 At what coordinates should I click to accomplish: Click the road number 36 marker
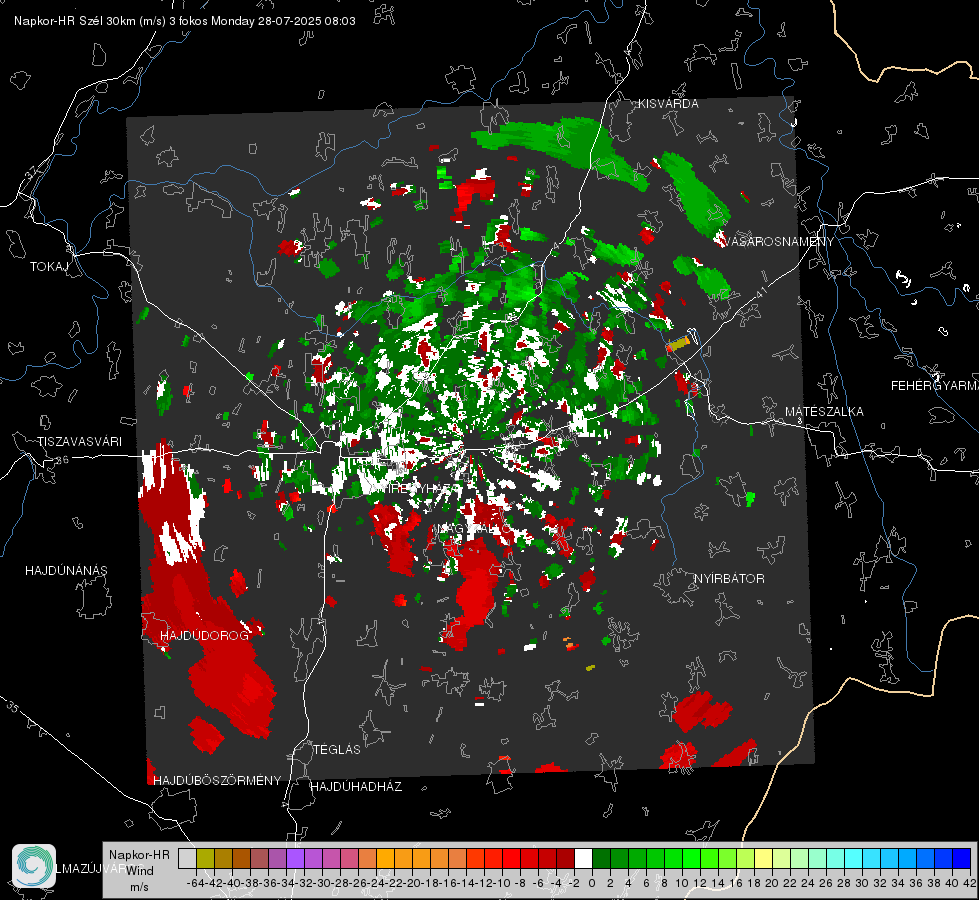pos(62,460)
